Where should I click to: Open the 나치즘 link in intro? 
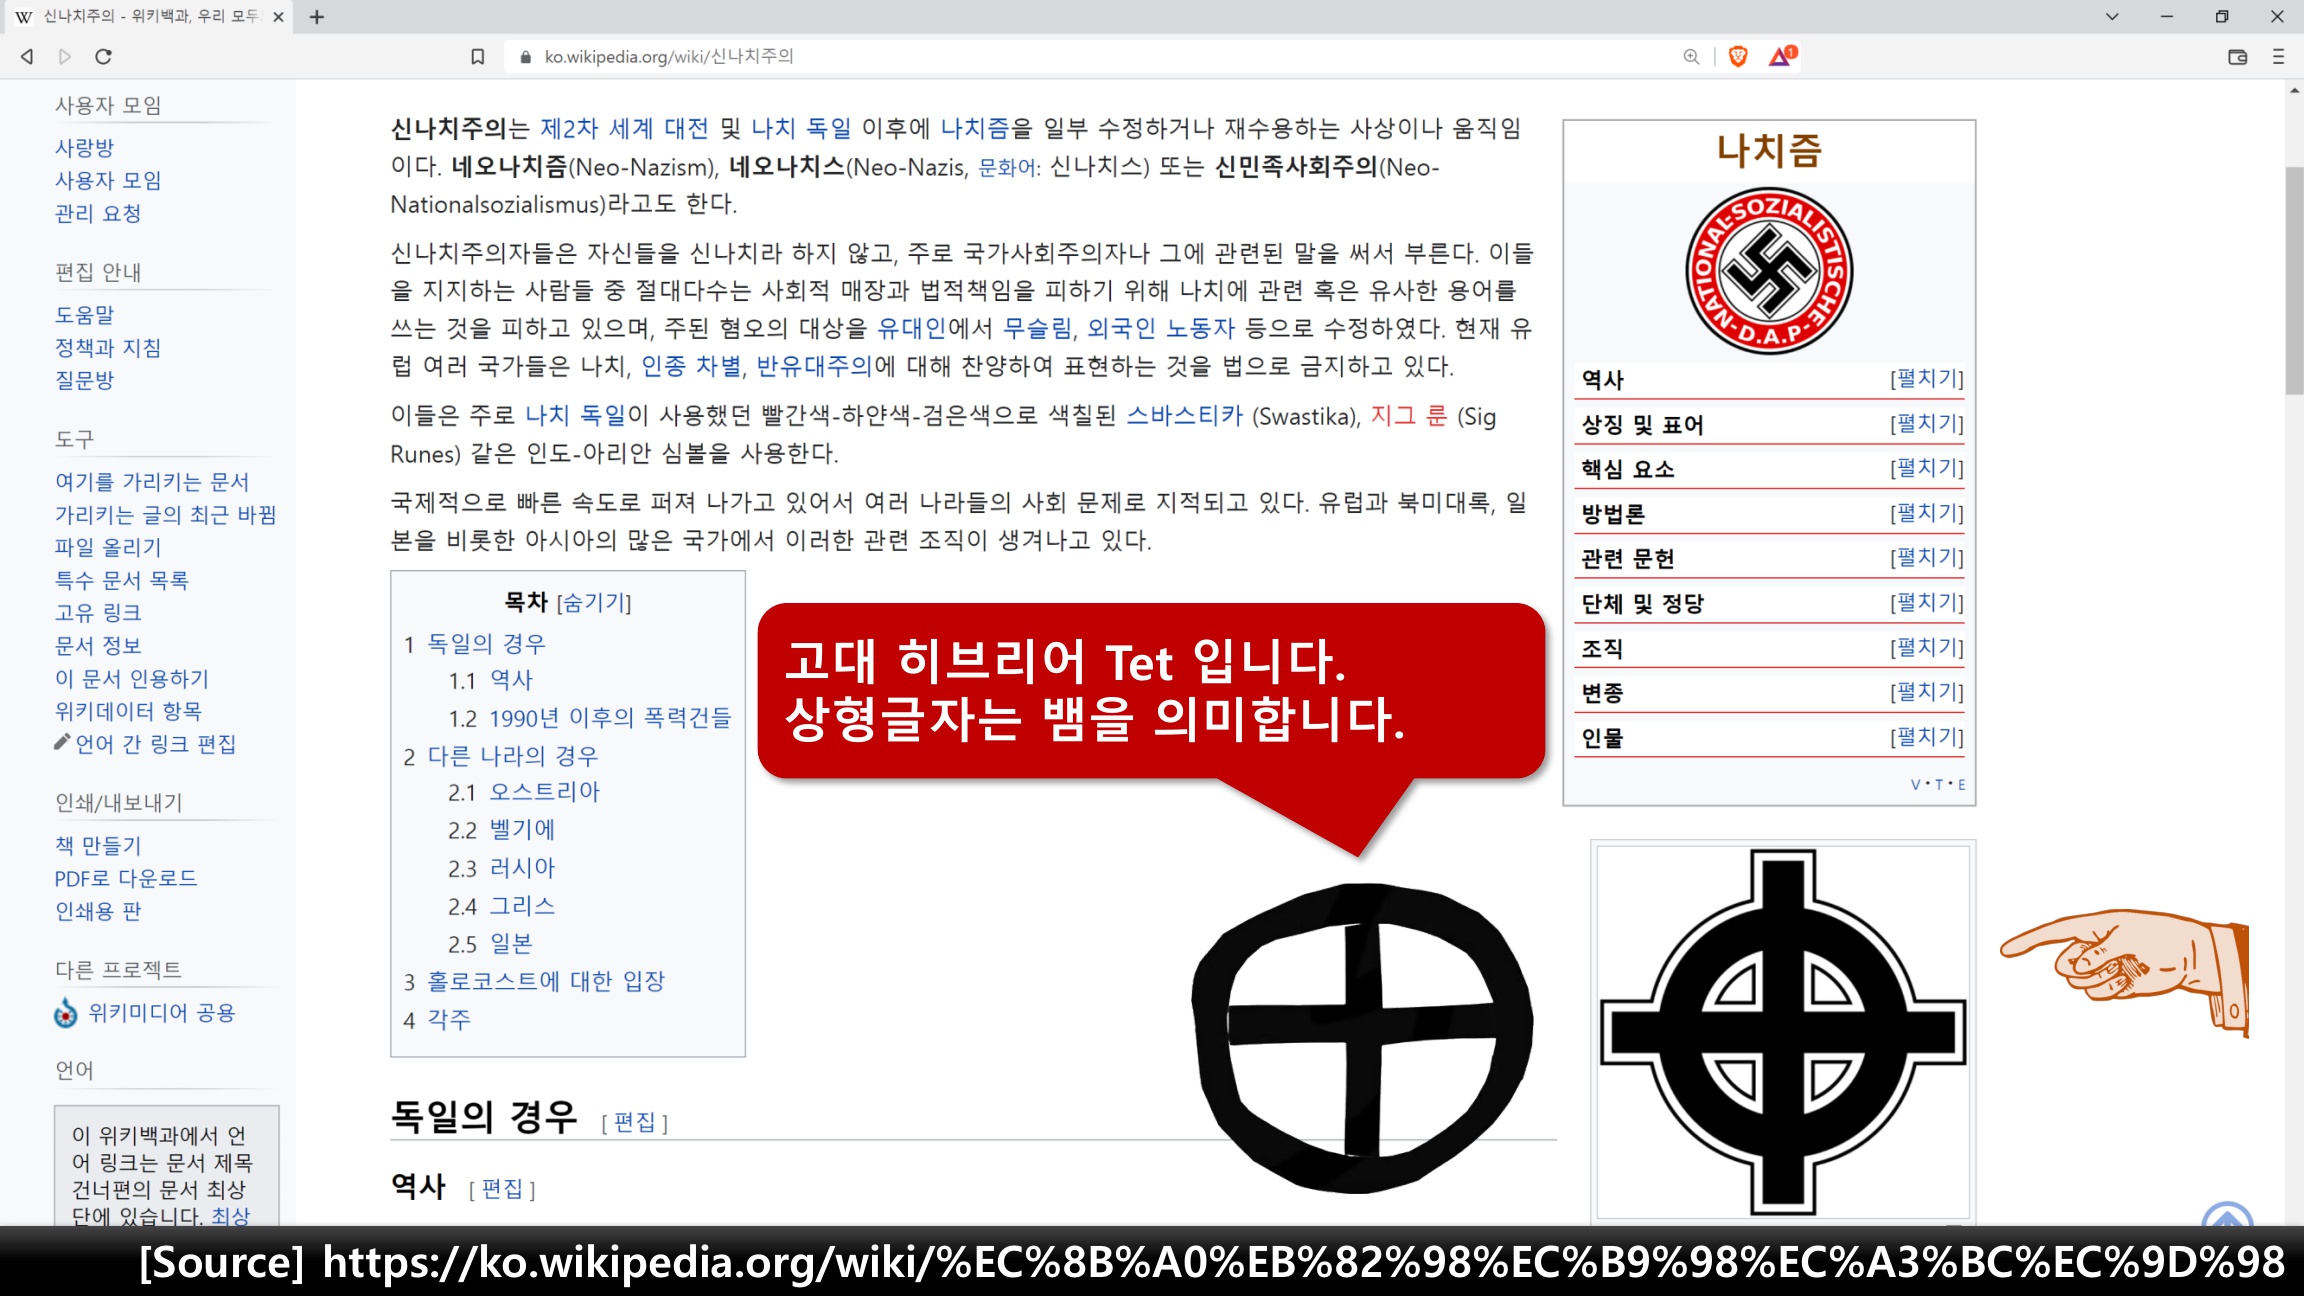(974, 129)
